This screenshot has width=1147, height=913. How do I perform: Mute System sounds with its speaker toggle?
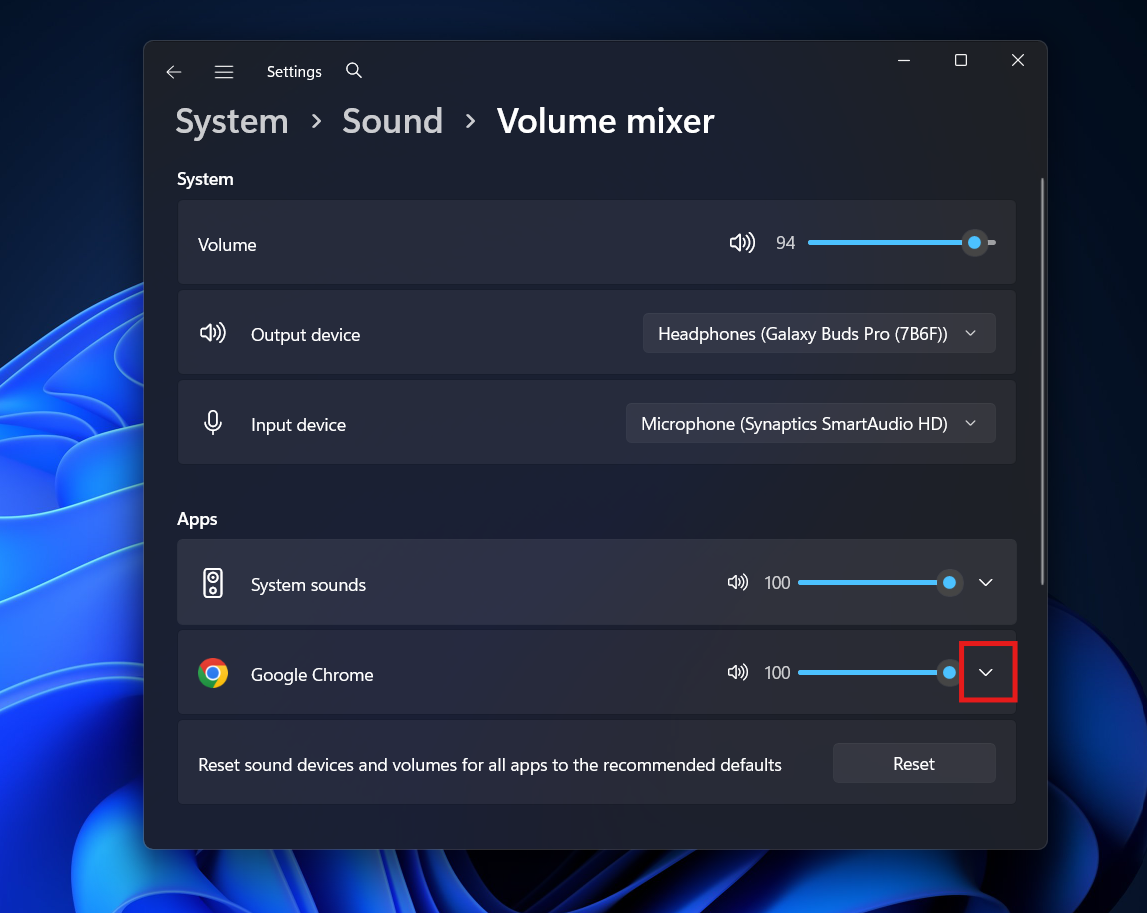click(737, 582)
